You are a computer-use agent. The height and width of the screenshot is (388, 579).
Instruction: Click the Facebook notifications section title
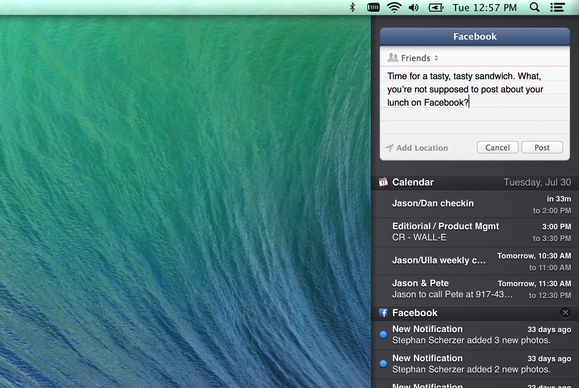click(x=414, y=313)
